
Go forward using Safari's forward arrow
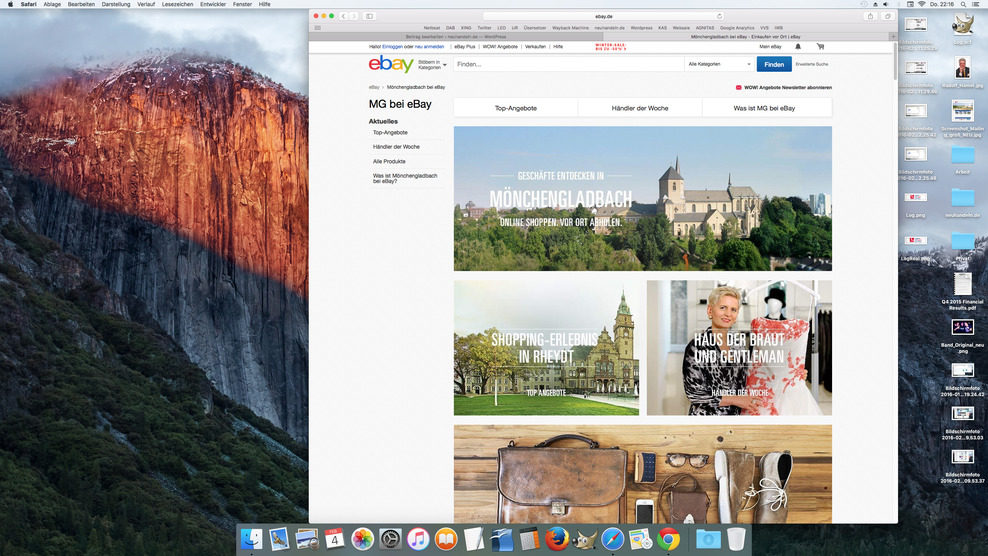click(x=354, y=16)
